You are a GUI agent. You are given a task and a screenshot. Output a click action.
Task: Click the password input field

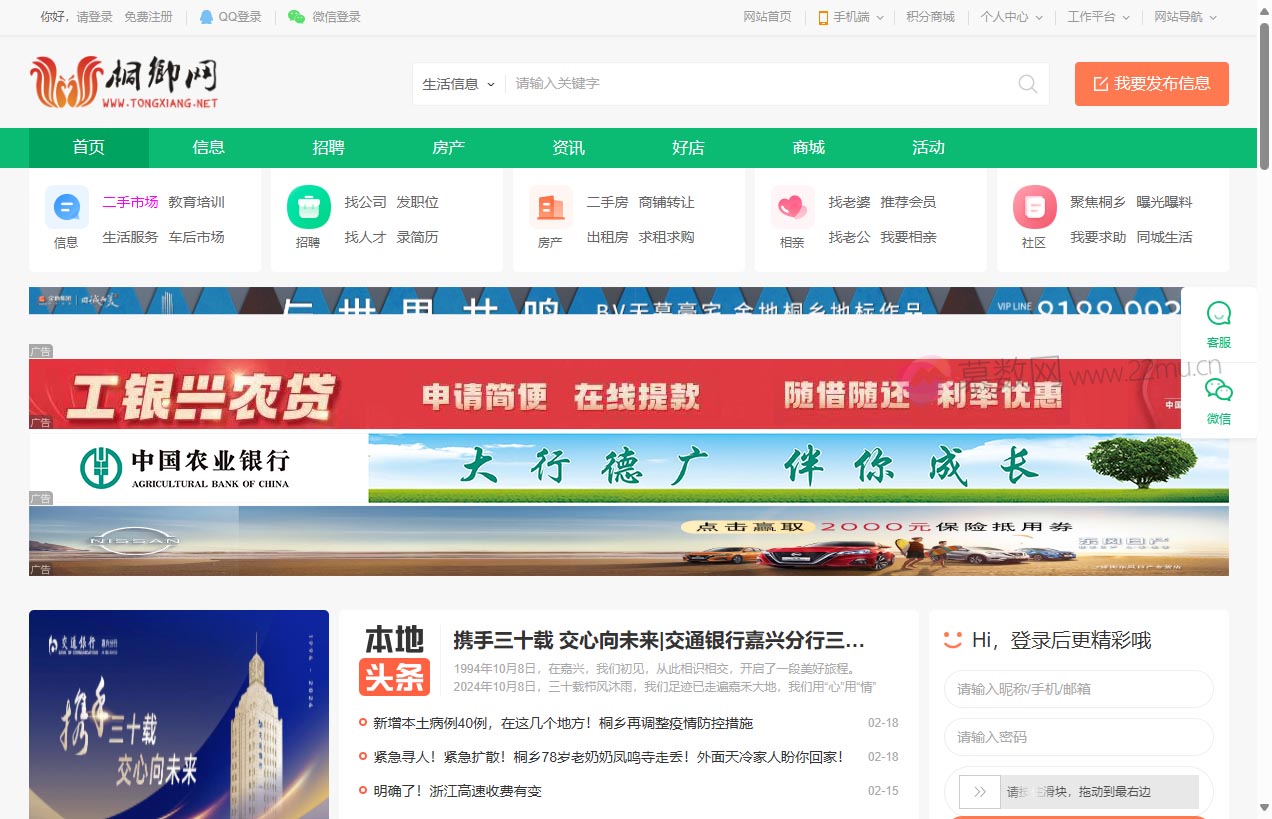tap(1078, 737)
